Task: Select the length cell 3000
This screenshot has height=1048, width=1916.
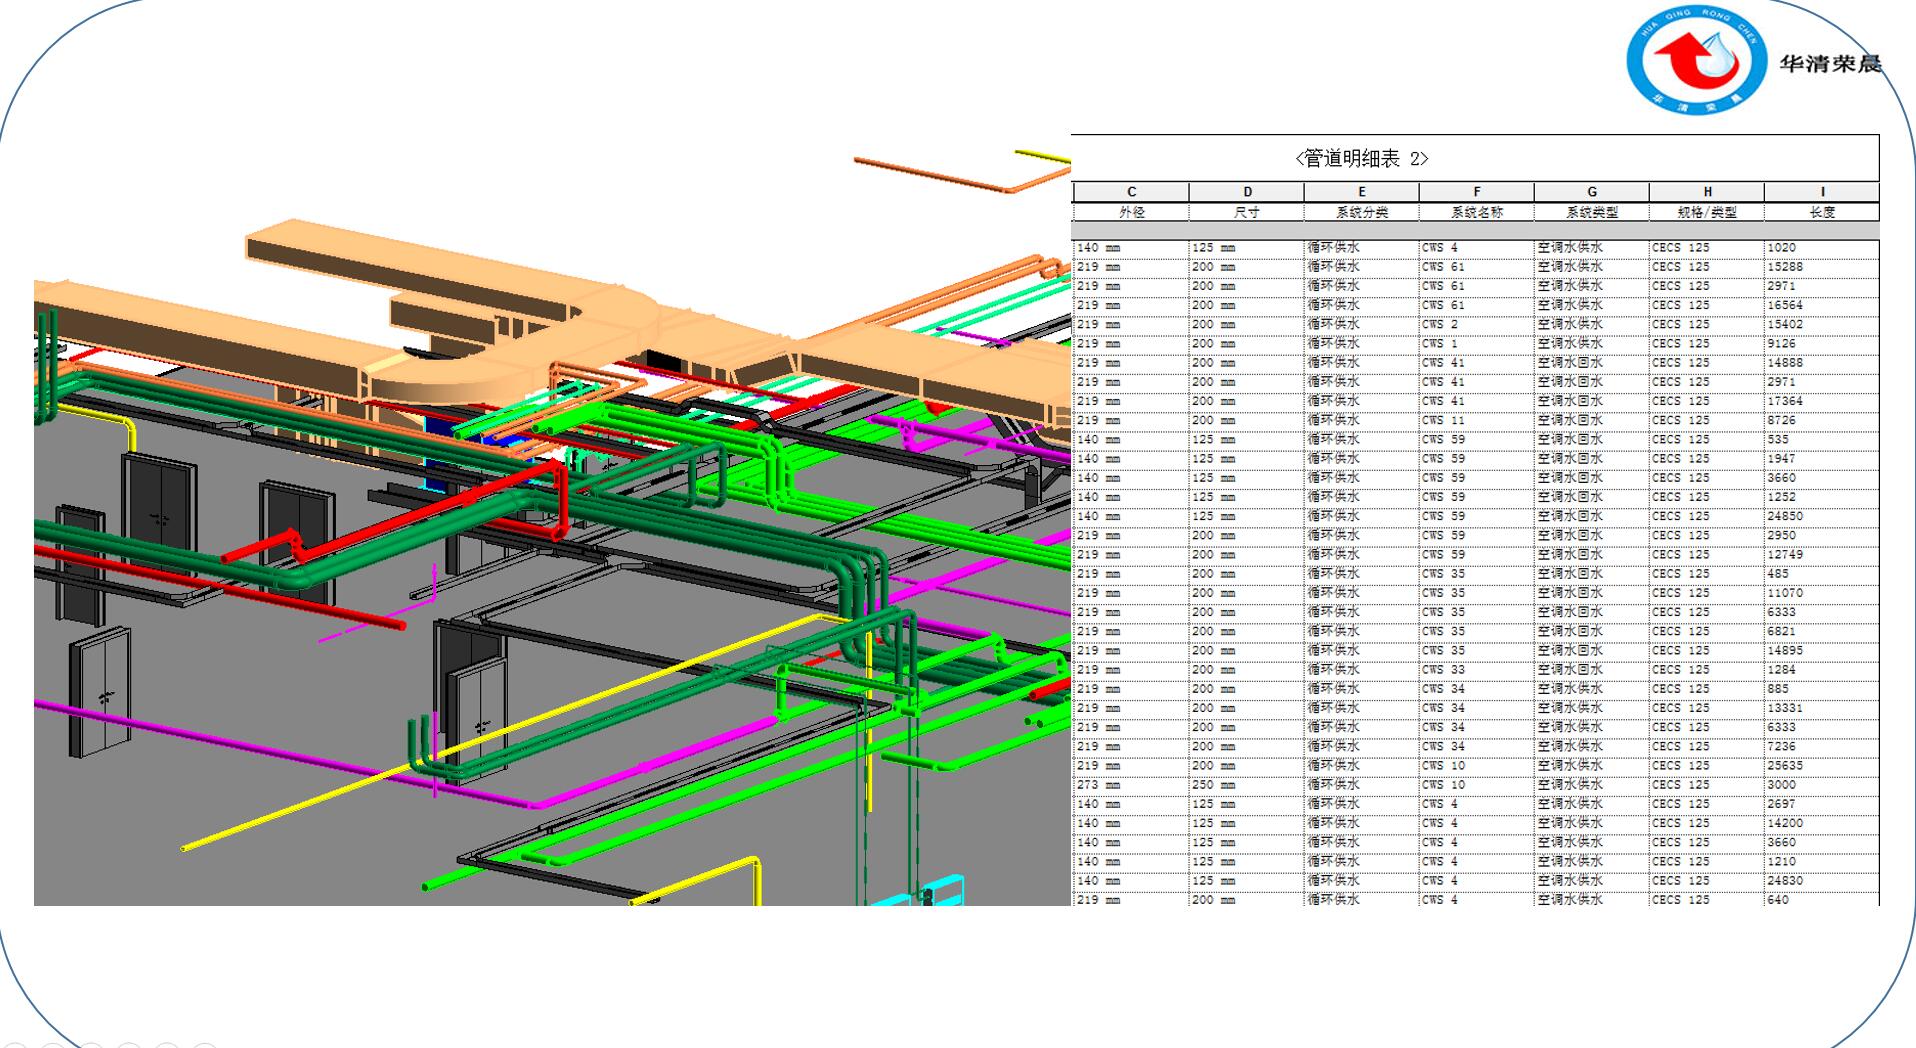Action: (x=1822, y=785)
